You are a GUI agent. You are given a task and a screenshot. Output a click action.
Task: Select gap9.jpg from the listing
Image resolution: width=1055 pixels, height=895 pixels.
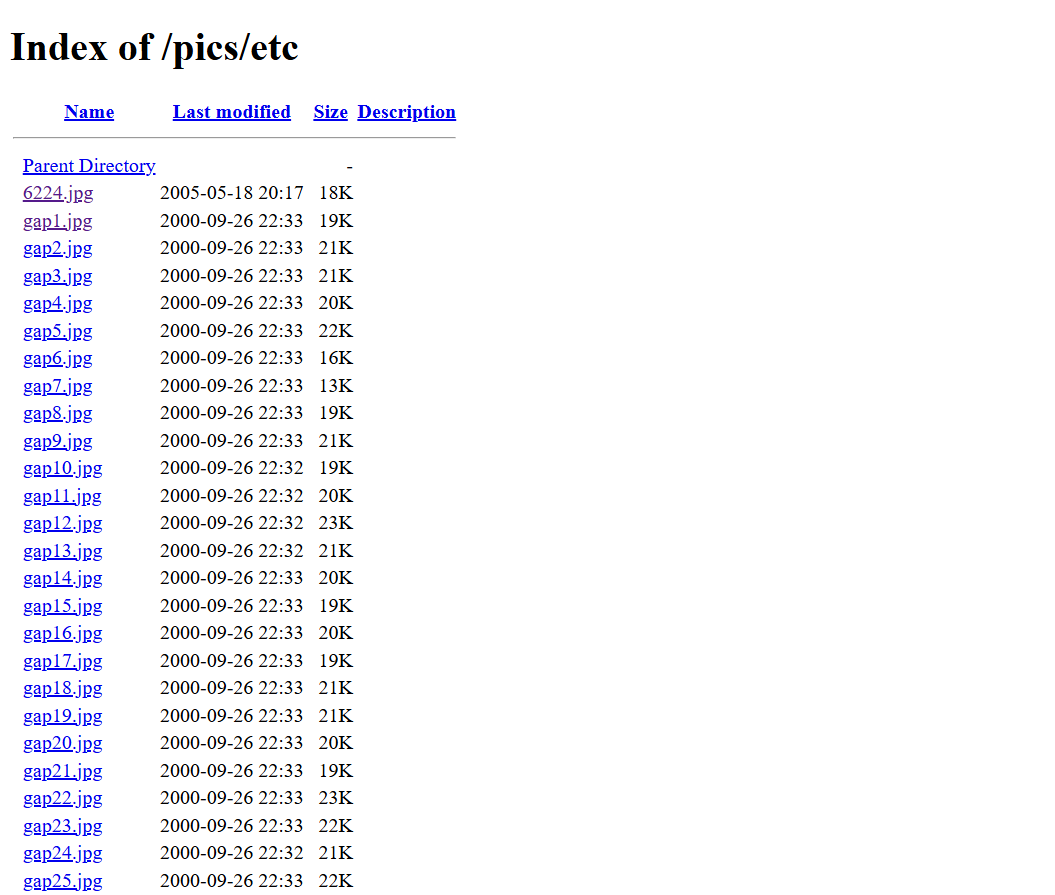(58, 441)
